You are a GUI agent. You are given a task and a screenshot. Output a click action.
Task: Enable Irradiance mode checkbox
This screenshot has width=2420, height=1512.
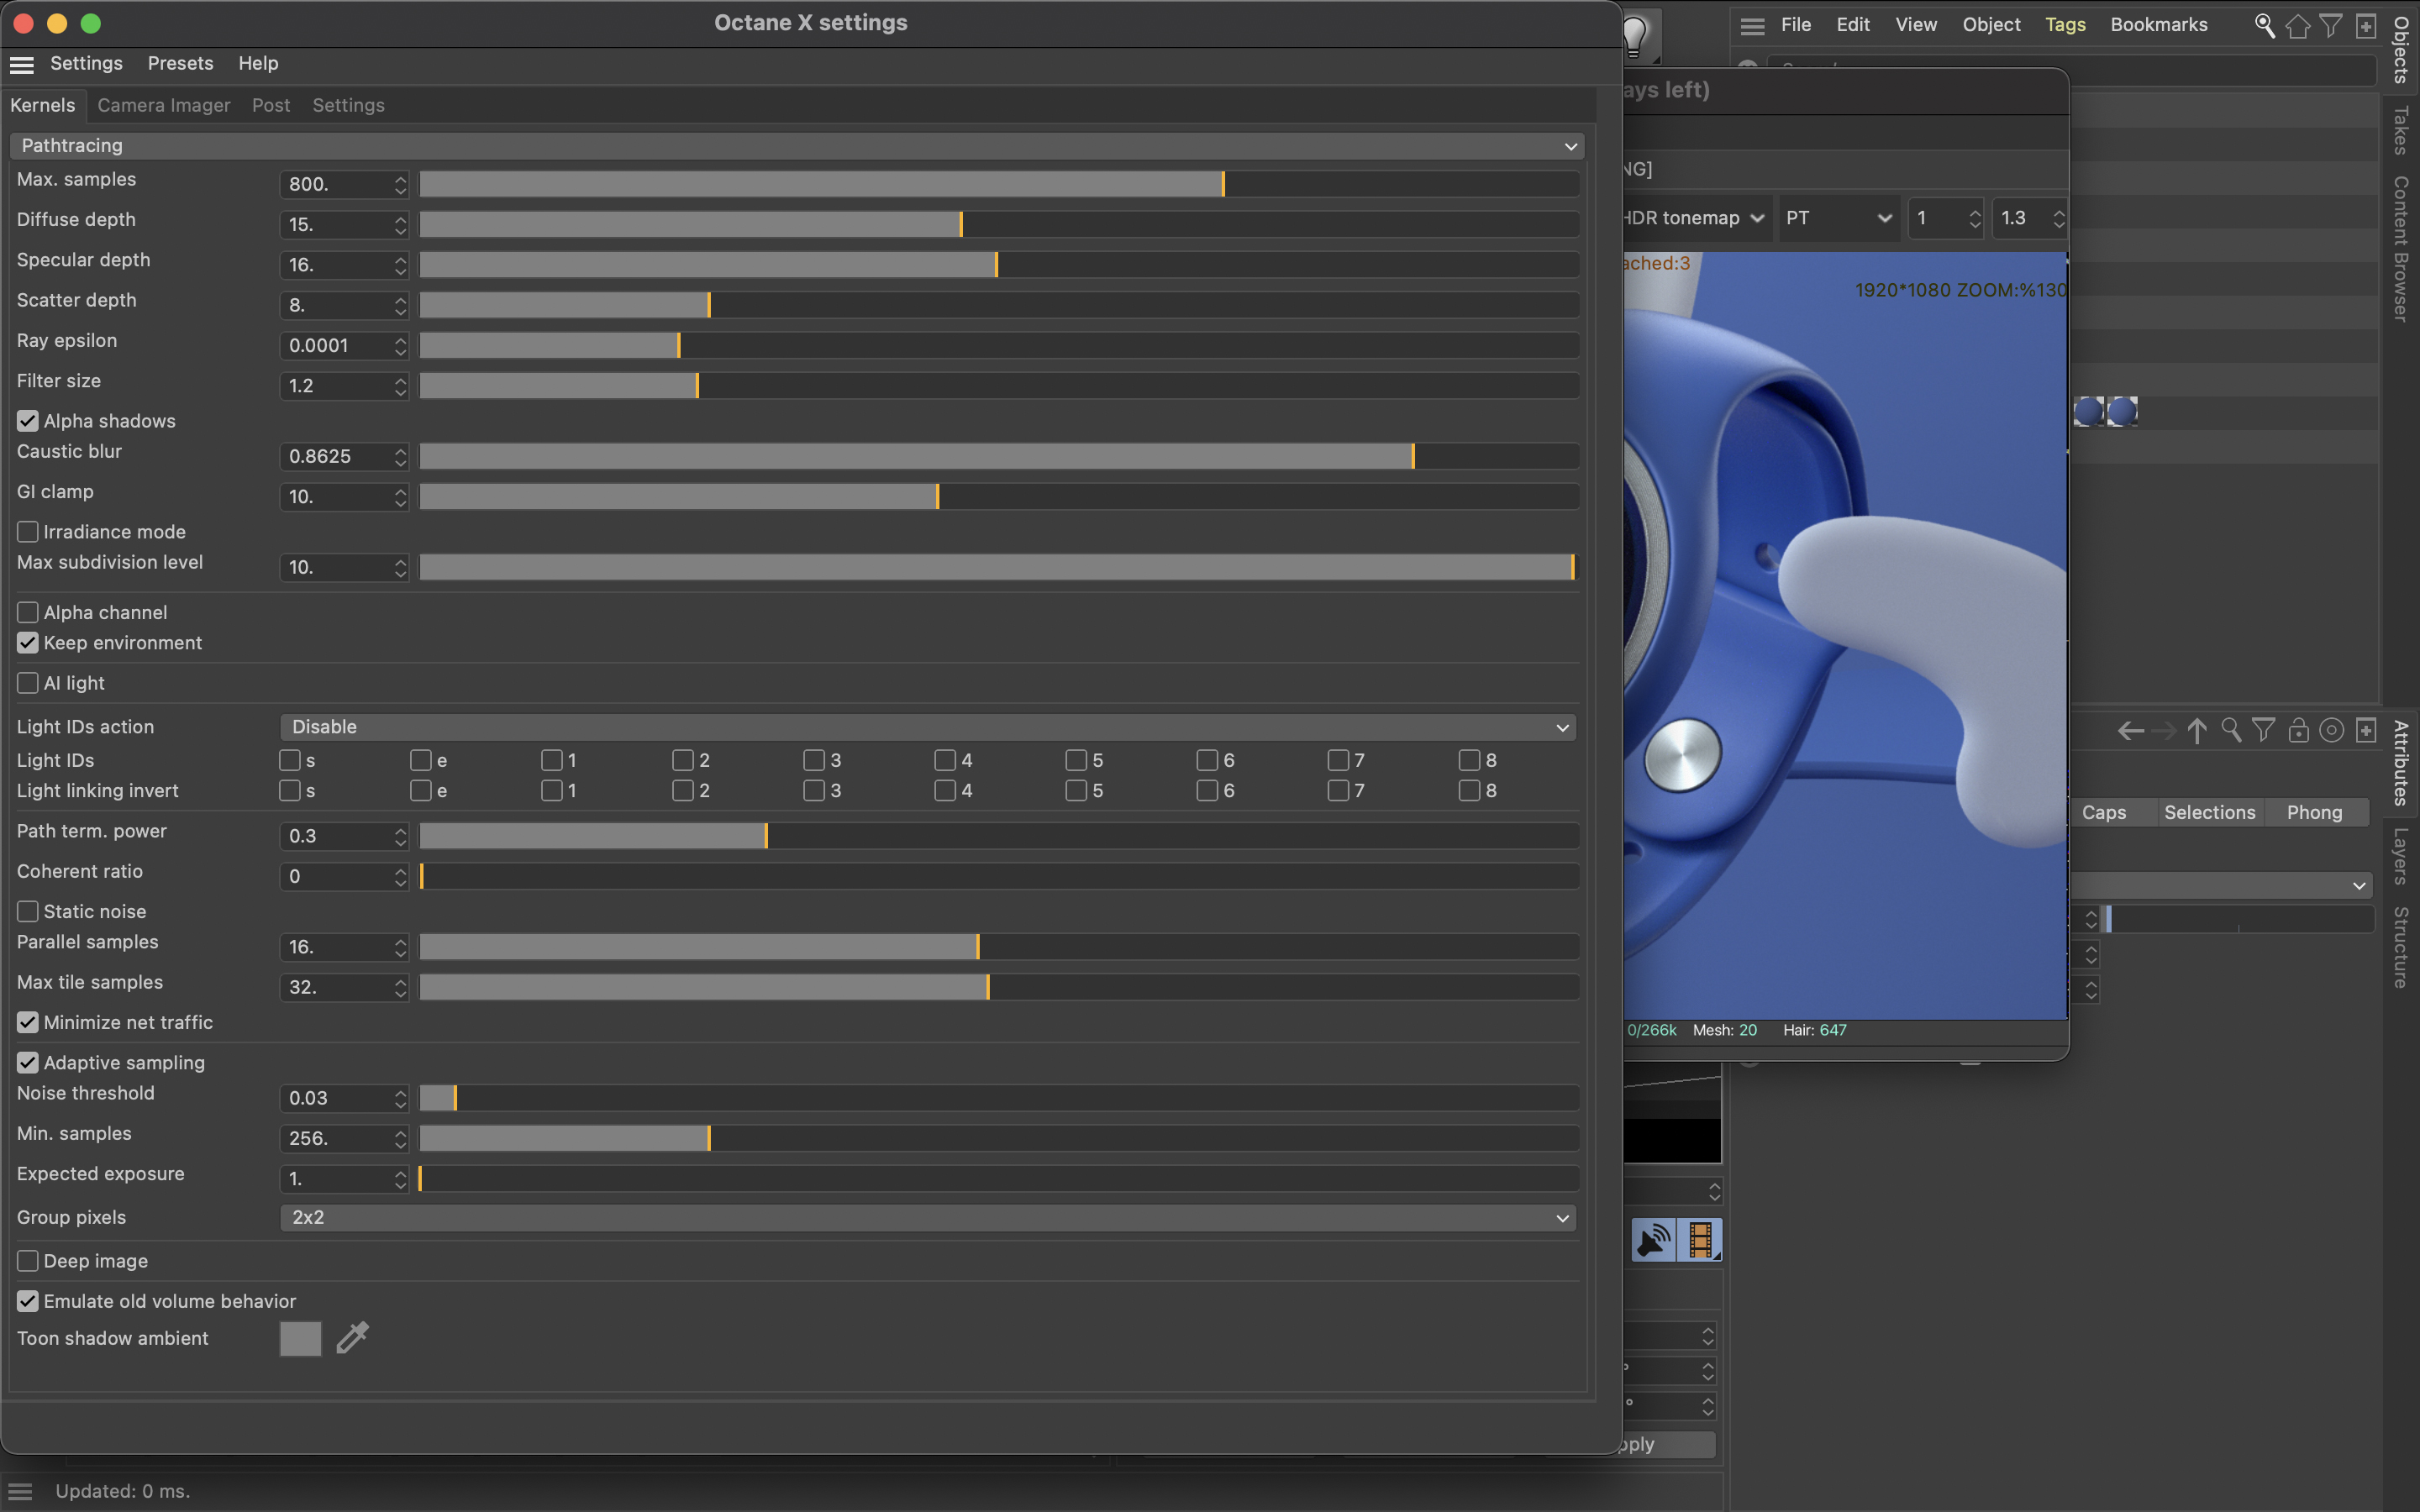(28, 532)
